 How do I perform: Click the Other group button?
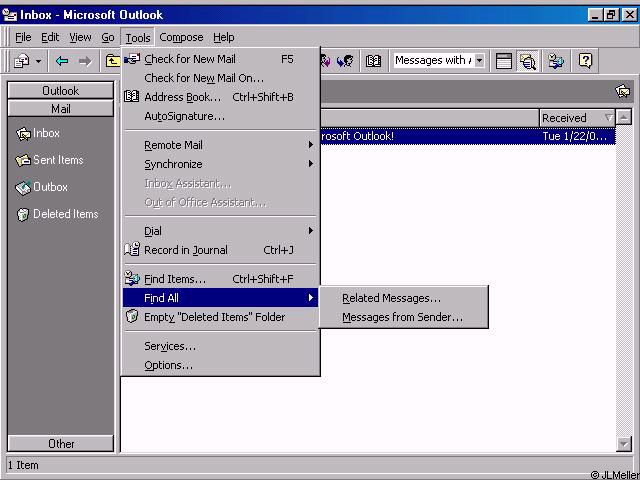coord(61,444)
